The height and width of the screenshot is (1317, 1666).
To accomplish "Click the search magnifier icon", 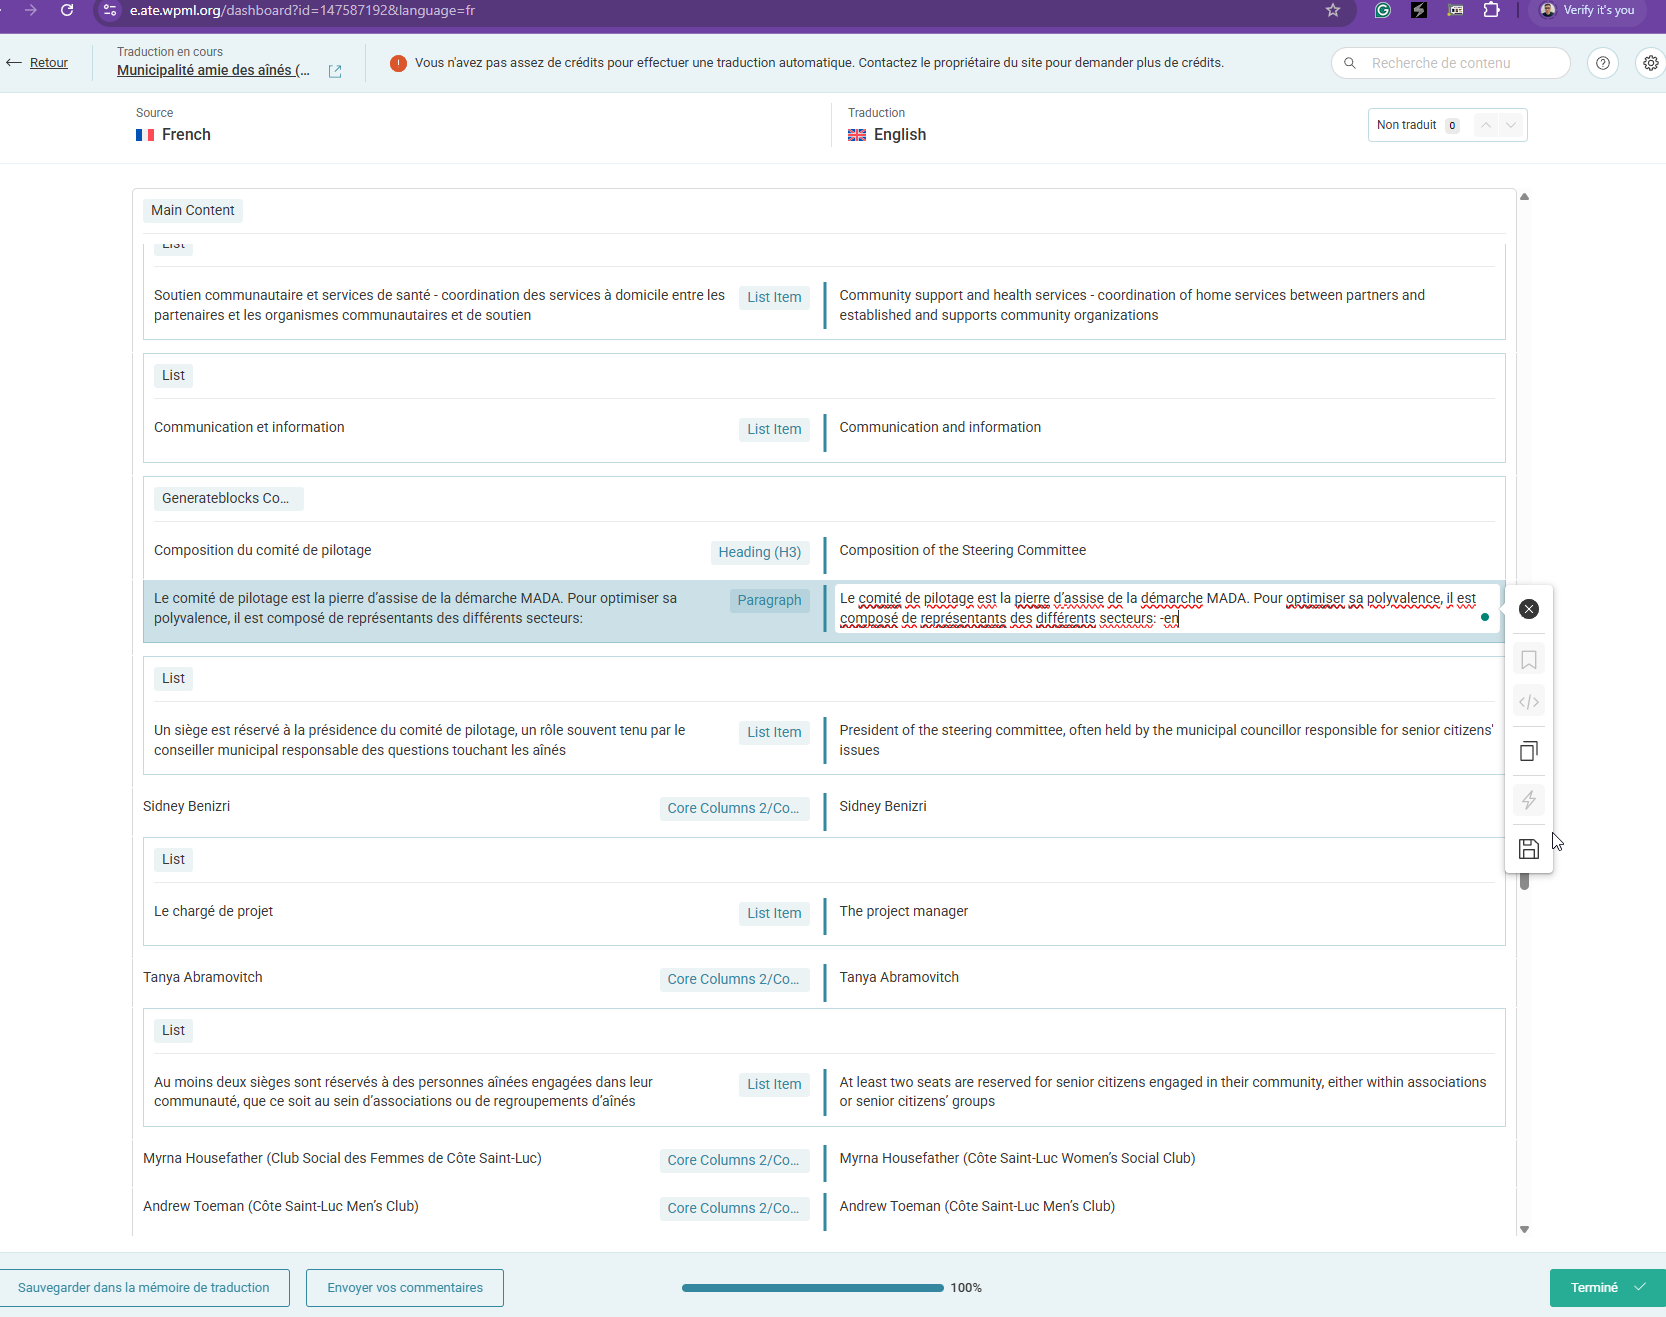I will (x=1350, y=63).
